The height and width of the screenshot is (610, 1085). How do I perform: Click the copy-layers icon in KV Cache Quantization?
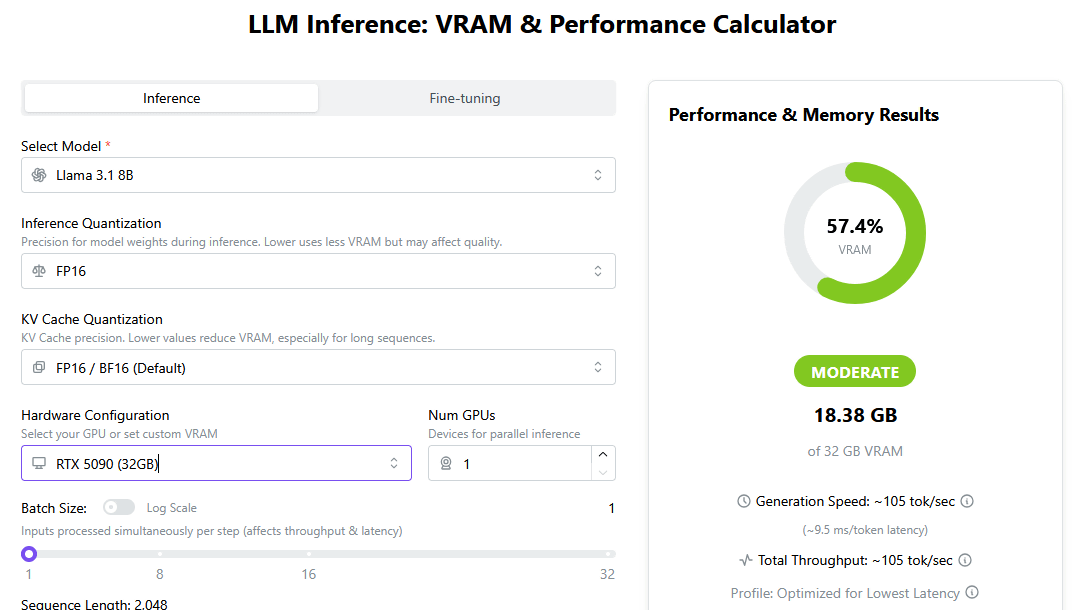click(x=39, y=367)
